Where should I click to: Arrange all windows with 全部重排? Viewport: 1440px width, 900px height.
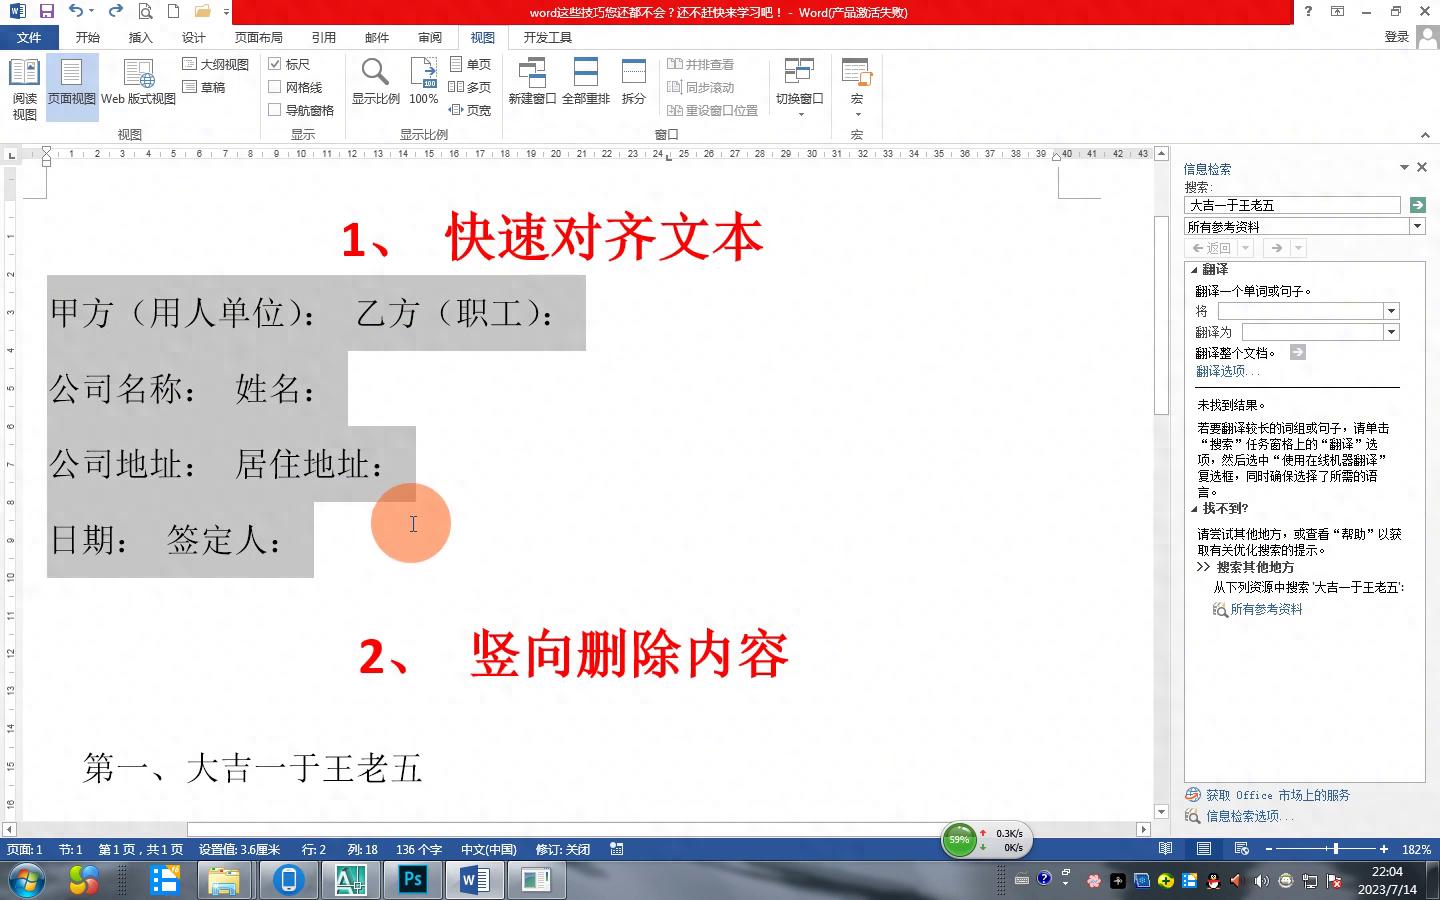(585, 82)
